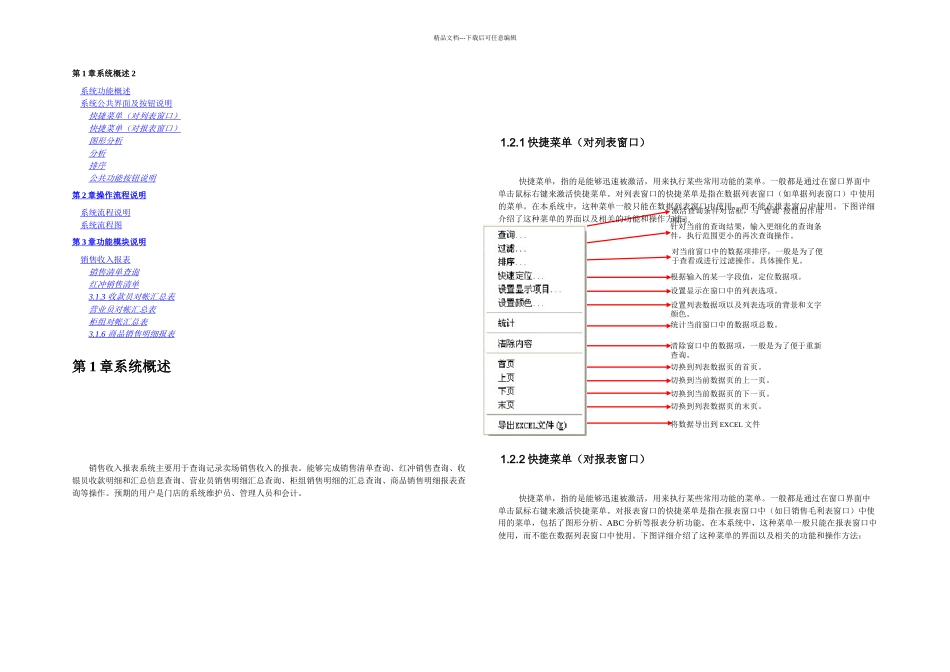Click the heading 第1章系统概述

click(x=121, y=367)
